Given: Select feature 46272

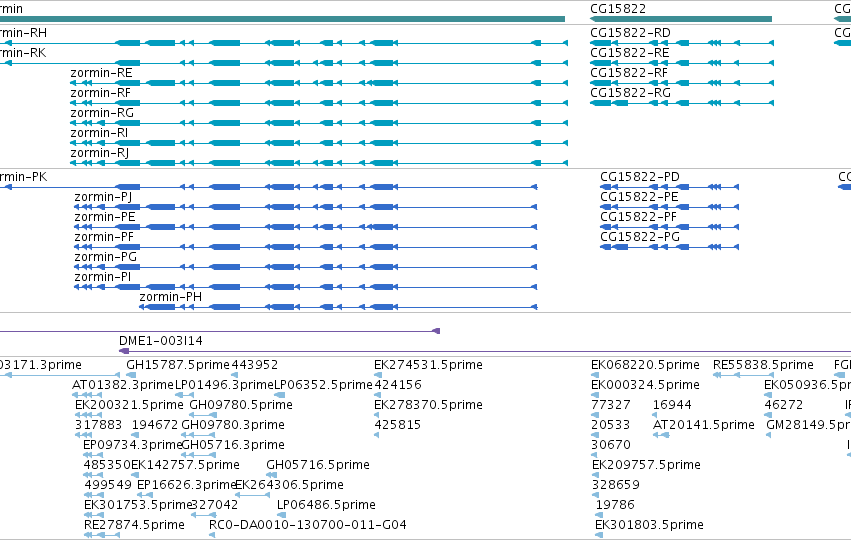Looking at the screenshot, I should click(784, 405).
